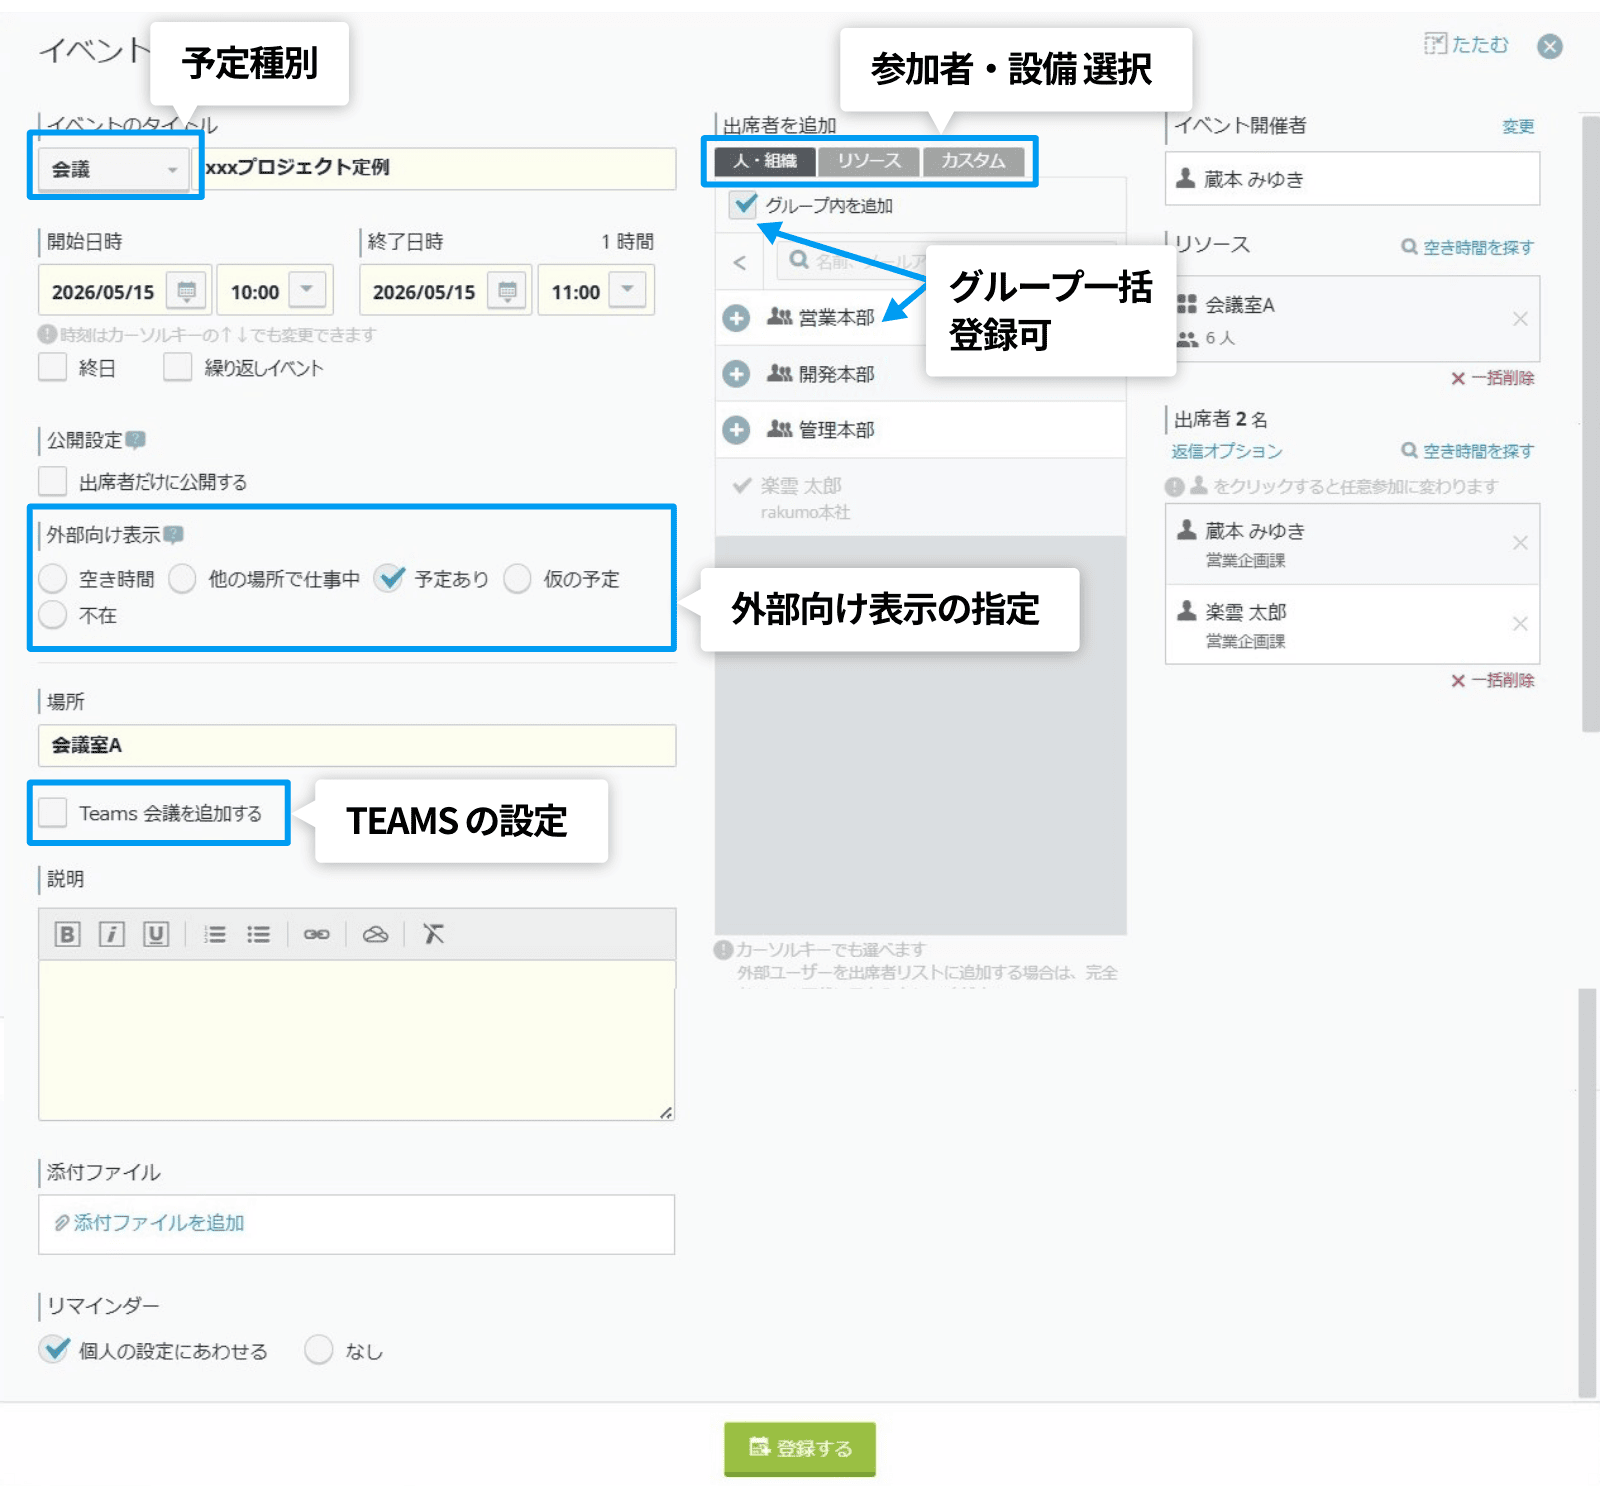Click the 登録する button
This screenshot has width=1600, height=1486.
coord(799,1447)
